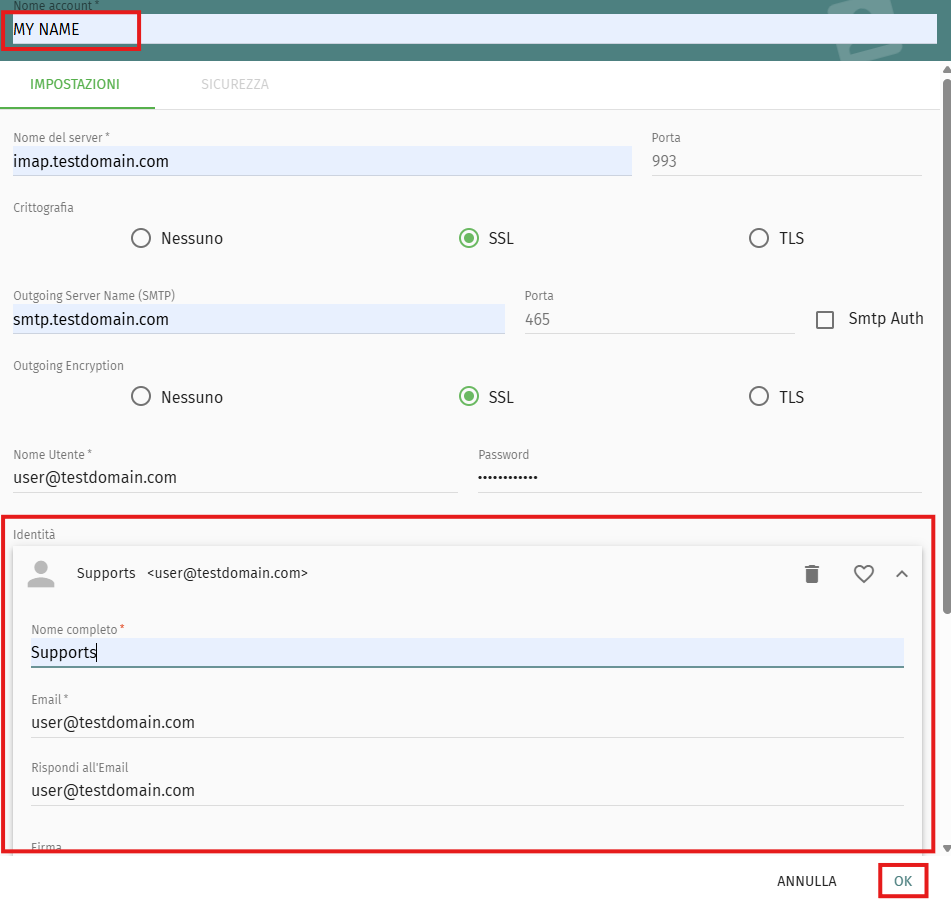Switch to the Sicurezza tab
This screenshot has height=903, width=951.
click(234, 85)
